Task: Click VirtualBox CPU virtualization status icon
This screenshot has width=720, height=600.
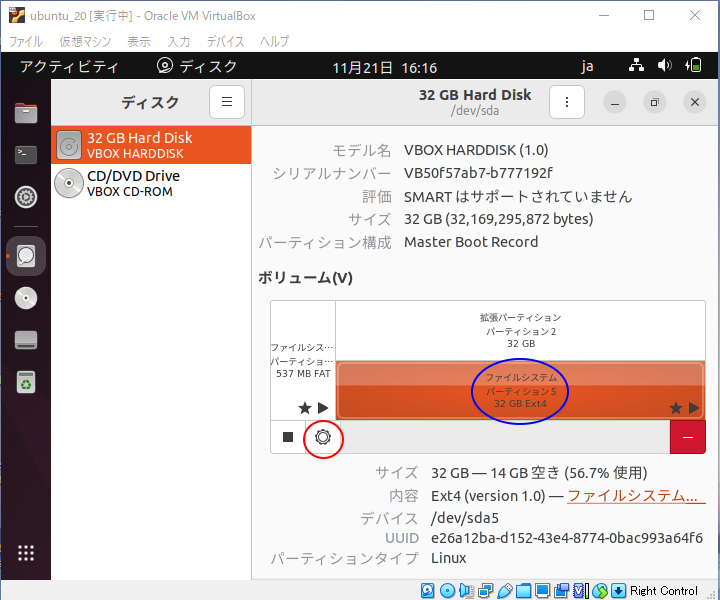Action: [x=580, y=590]
